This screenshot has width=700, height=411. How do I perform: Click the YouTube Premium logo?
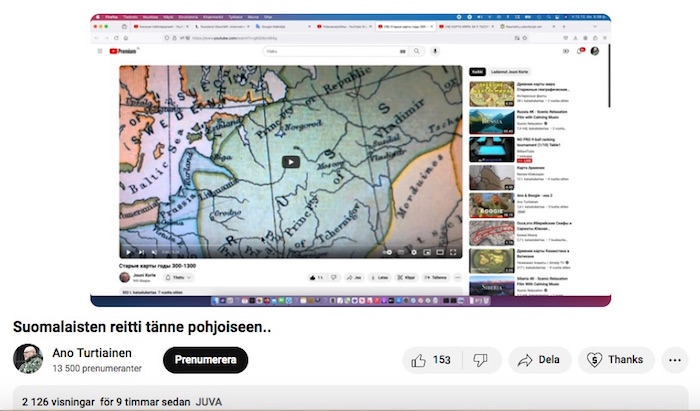click(124, 51)
